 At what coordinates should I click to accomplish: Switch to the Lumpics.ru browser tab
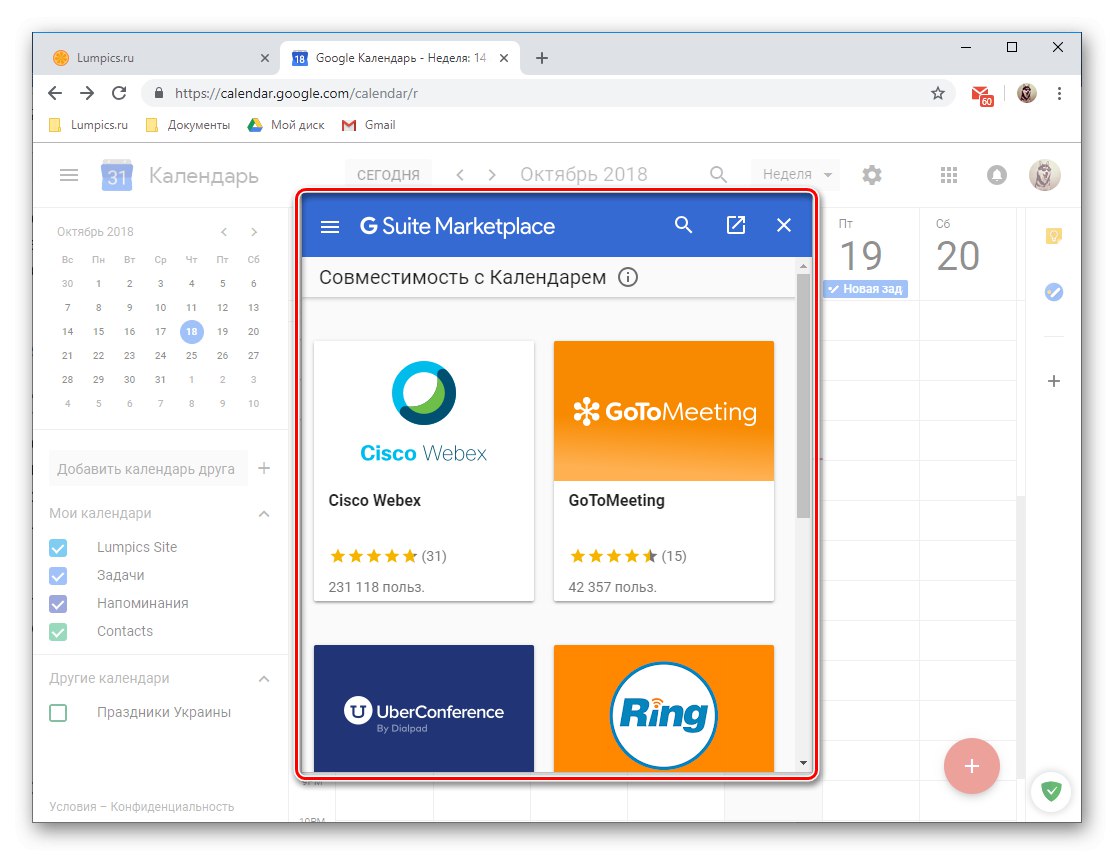click(160, 57)
